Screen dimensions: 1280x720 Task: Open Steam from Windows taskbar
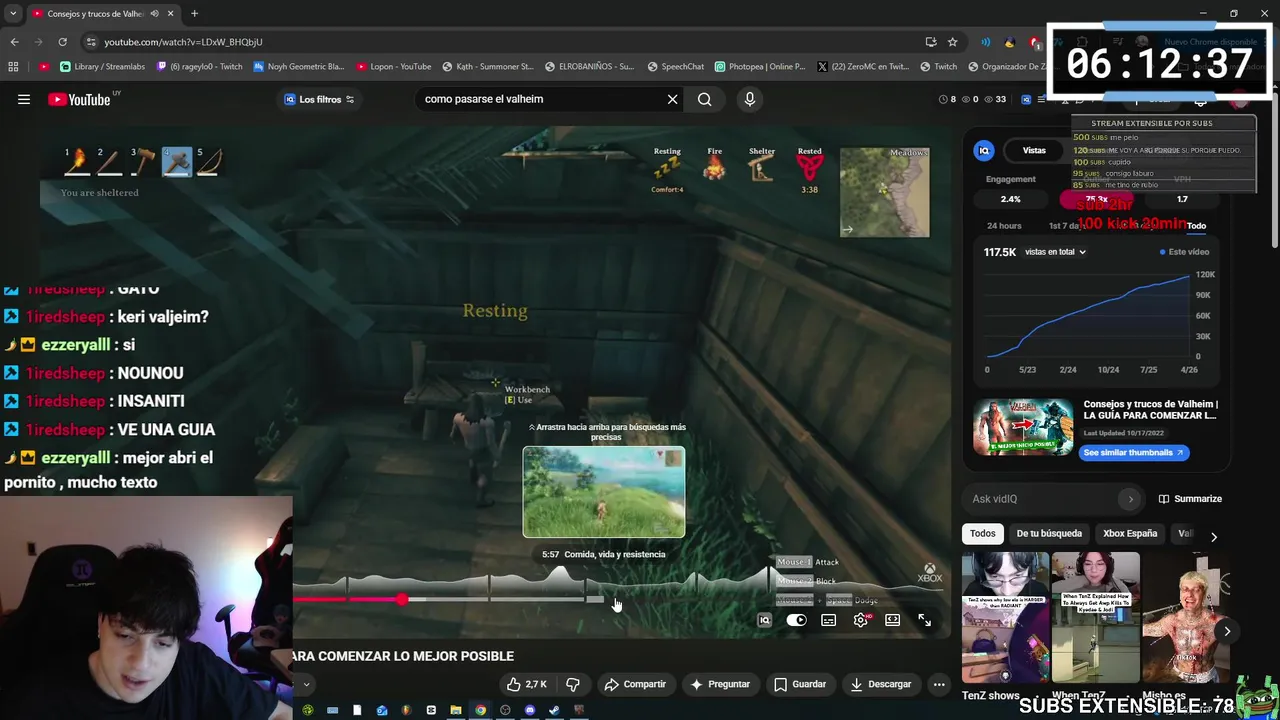[554, 710]
